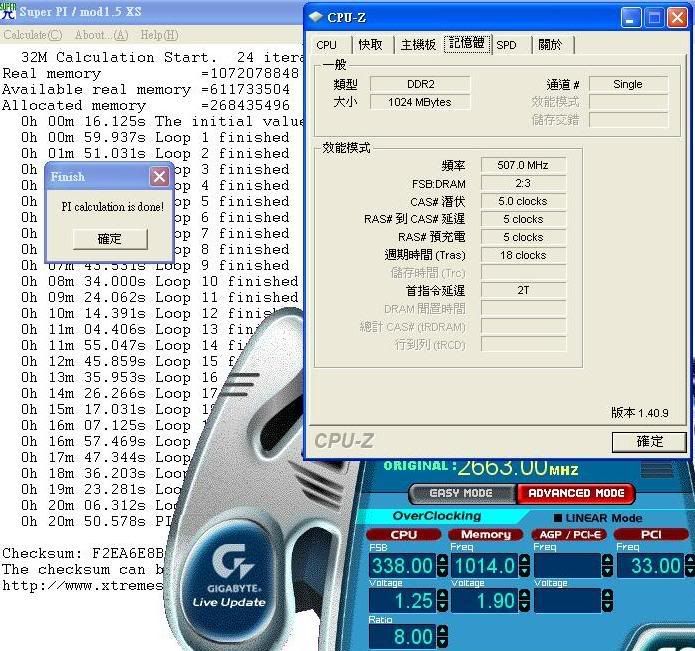Select the 記憶體 tab in CPU-Z
The height and width of the screenshot is (651, 695).
(467, 44)
